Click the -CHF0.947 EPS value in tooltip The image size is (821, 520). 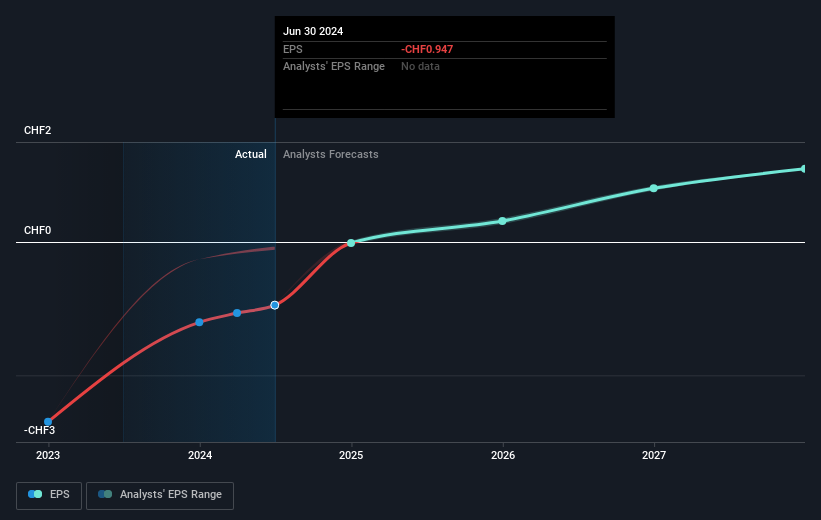[x=427, y=49]
